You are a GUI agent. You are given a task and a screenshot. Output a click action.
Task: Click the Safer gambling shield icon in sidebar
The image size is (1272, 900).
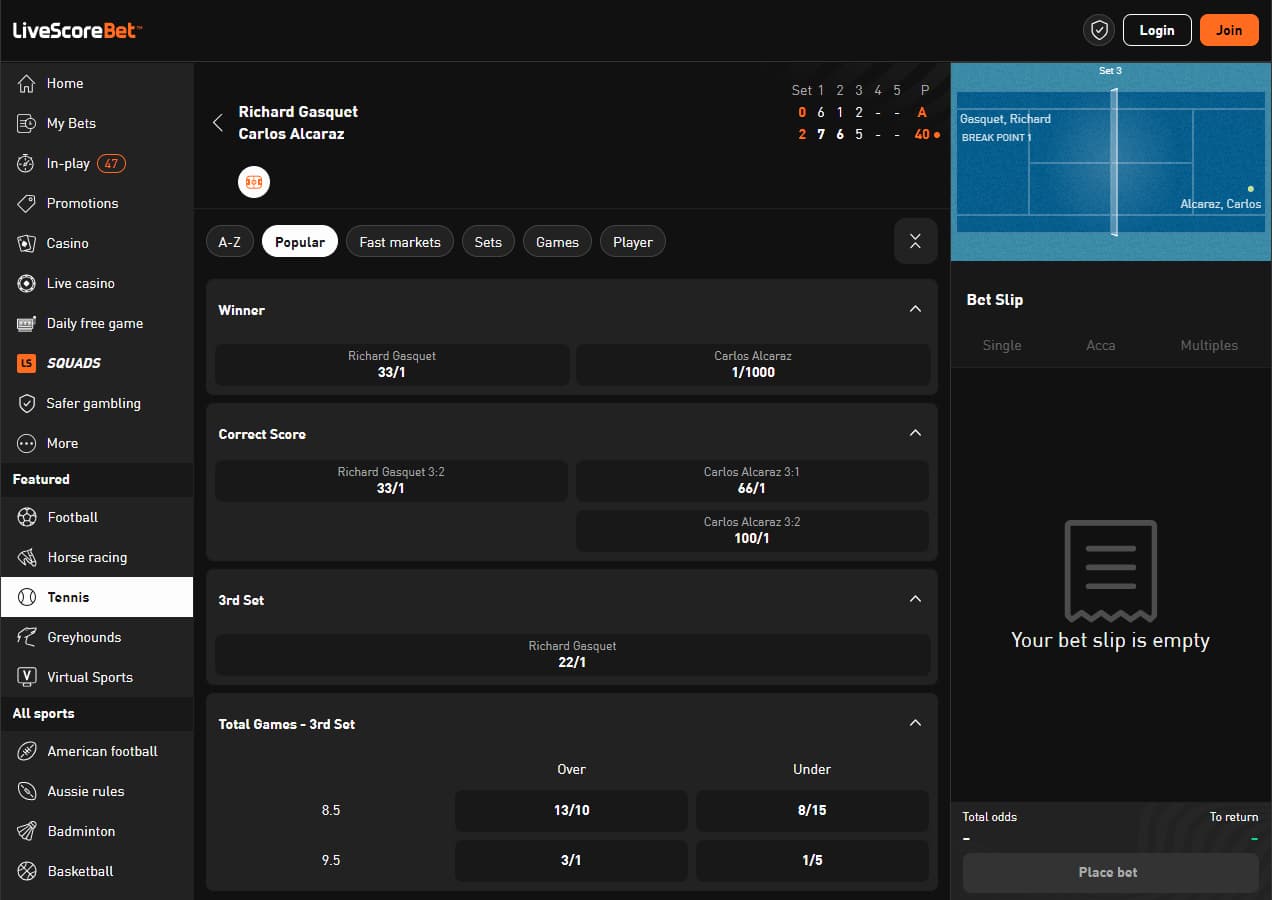(27, 403)
